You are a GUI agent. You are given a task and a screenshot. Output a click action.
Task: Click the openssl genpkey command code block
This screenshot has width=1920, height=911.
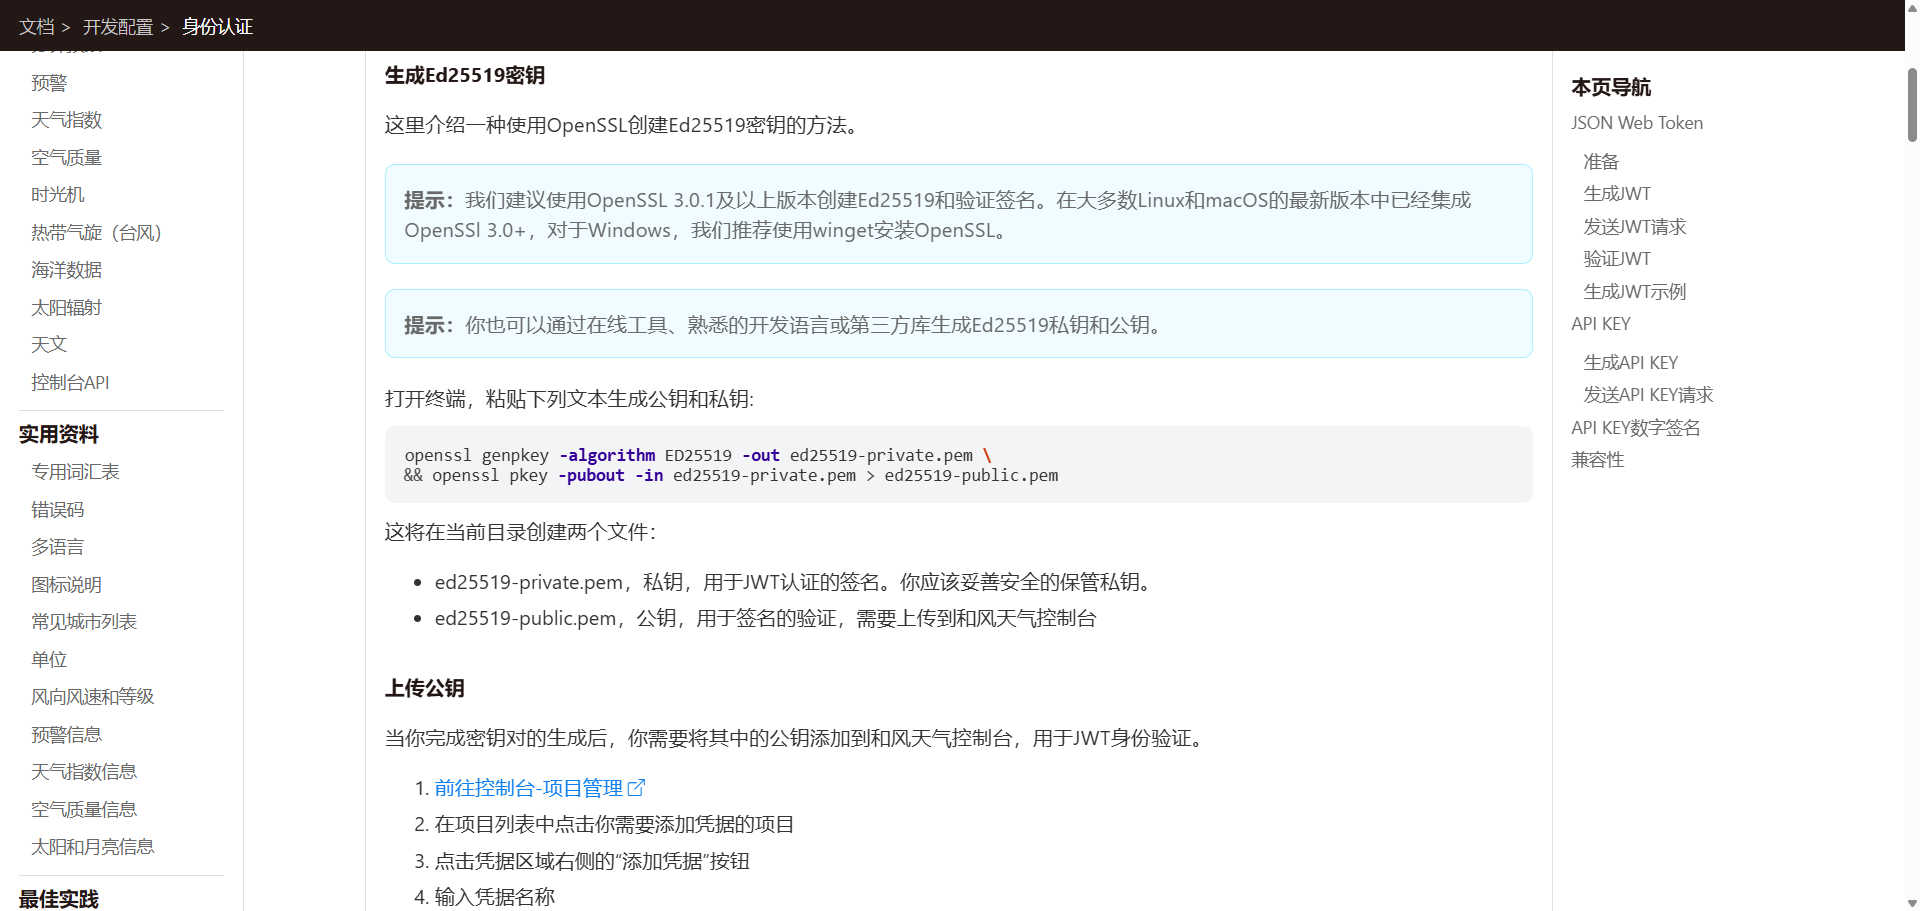[958, 465]
